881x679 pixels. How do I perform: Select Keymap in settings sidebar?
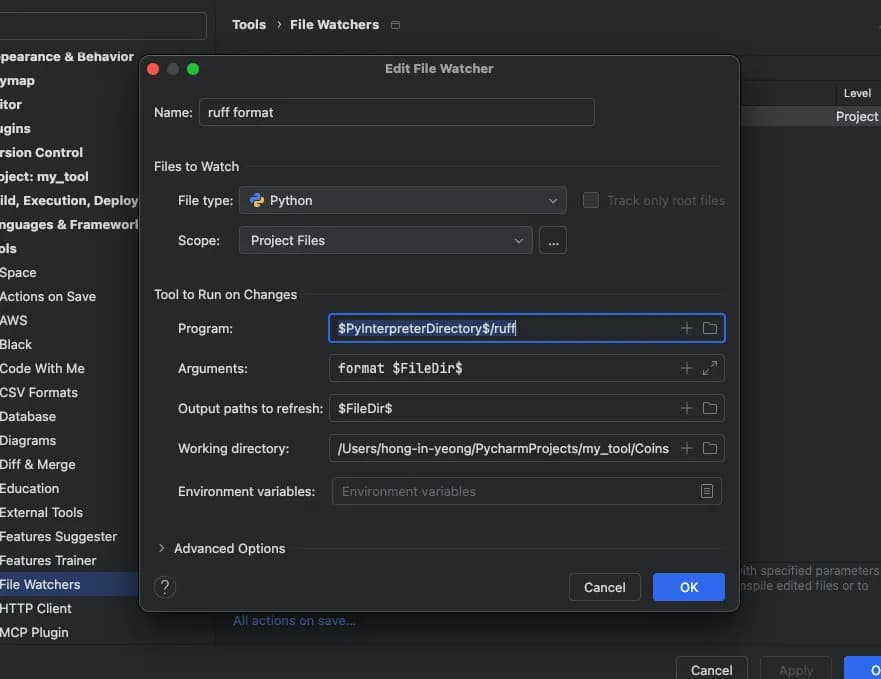[17, 81]
